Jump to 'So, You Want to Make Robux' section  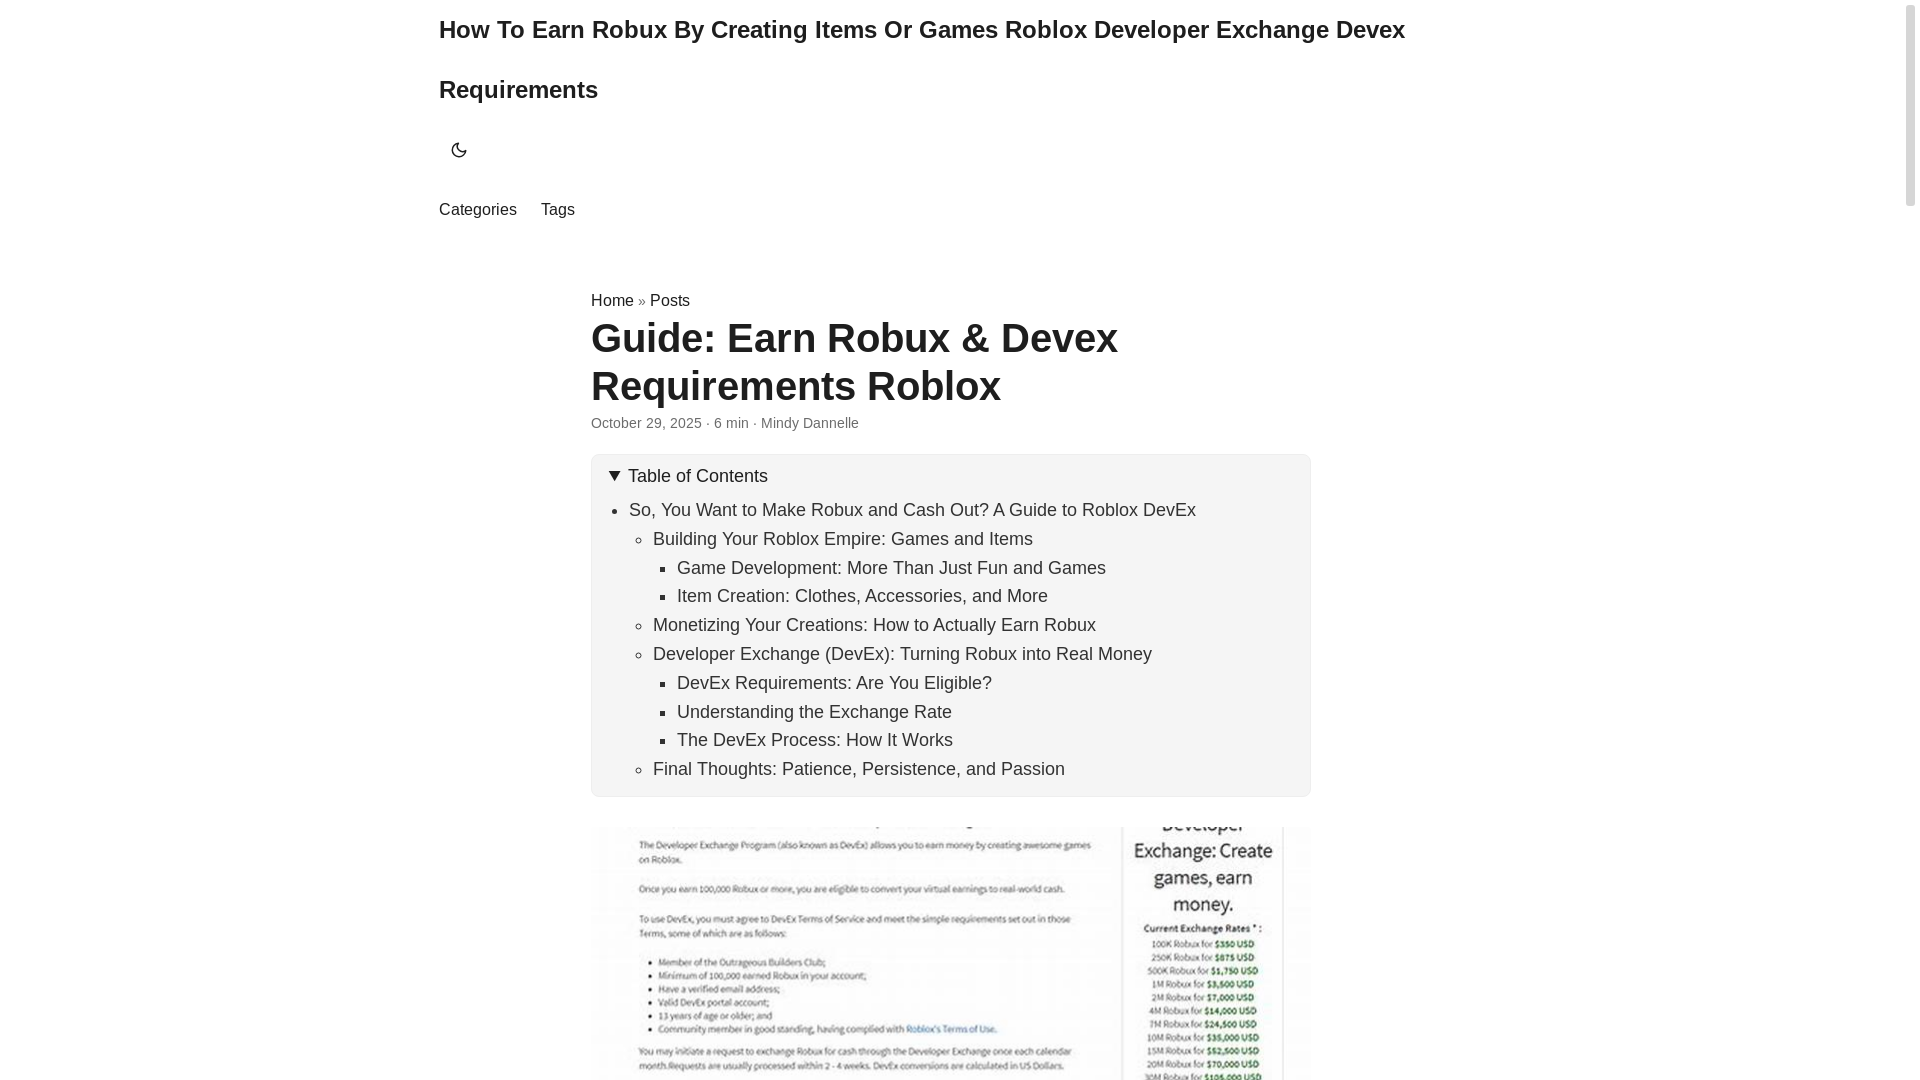(x=912, y=510)
